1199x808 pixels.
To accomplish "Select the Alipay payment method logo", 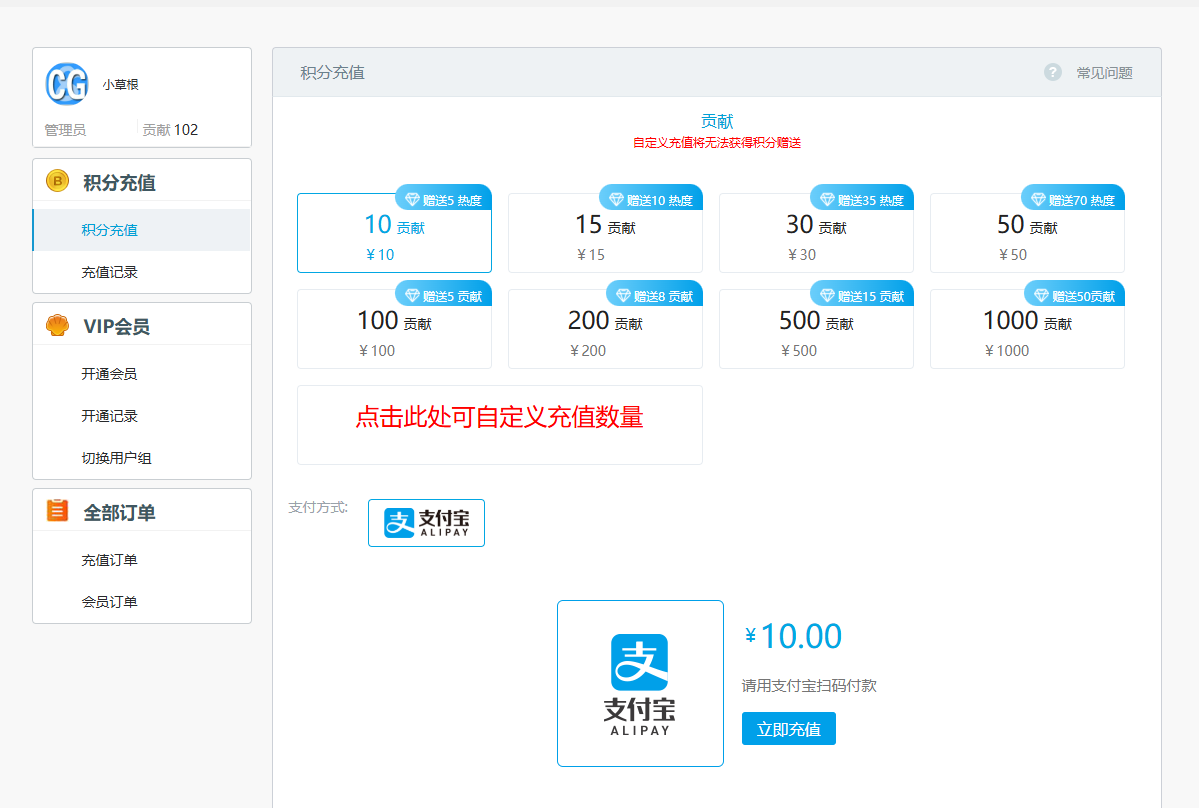I will pos(426,523).
